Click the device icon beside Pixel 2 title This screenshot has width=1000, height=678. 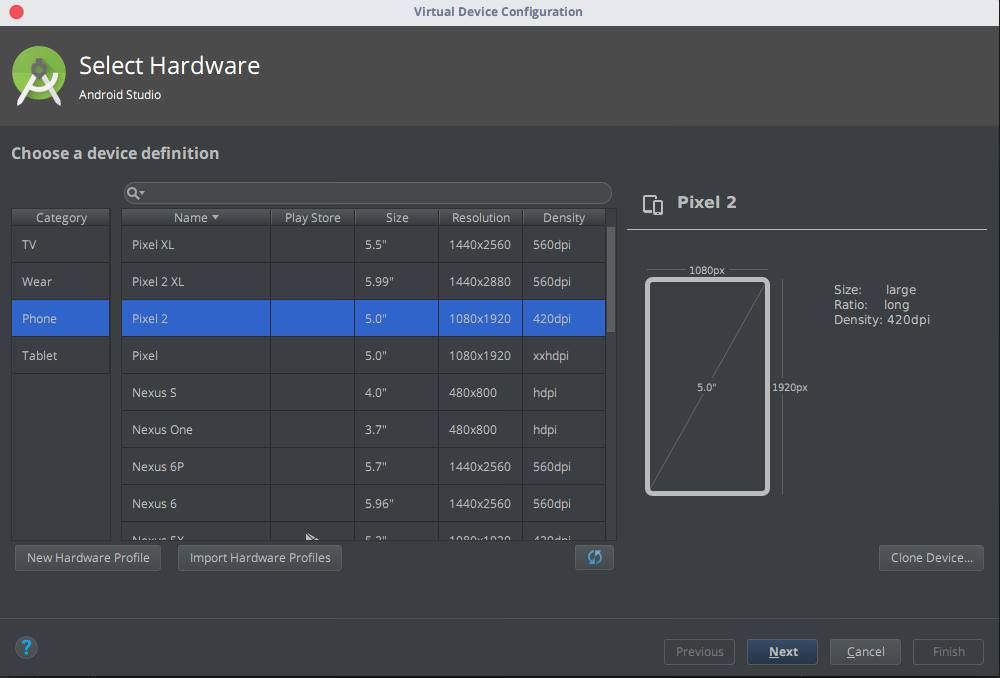pos(652,205)
